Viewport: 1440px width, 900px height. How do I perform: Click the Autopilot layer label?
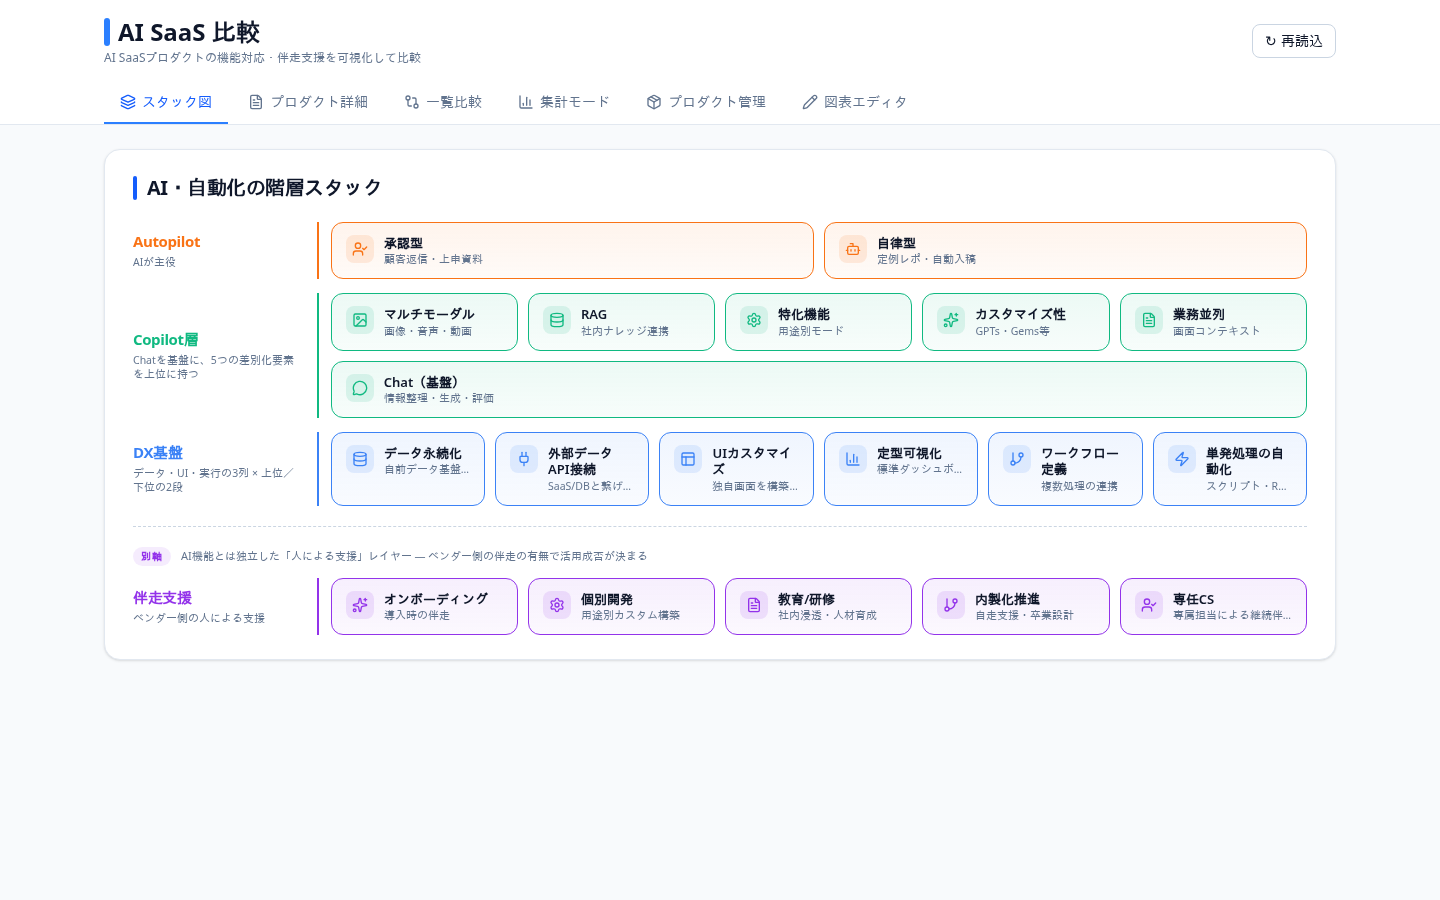[166, 242]
